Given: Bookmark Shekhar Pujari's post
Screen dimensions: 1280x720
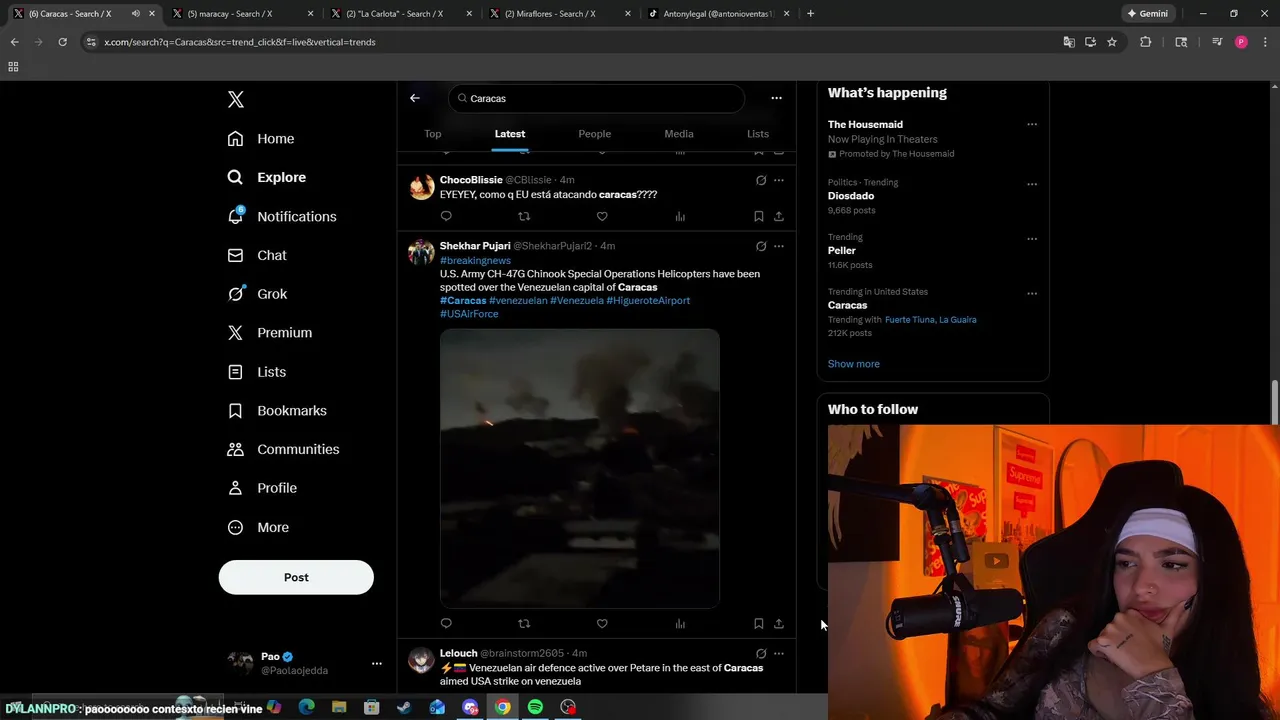Looking at the screenshot, I should click(x=759, y=623).
